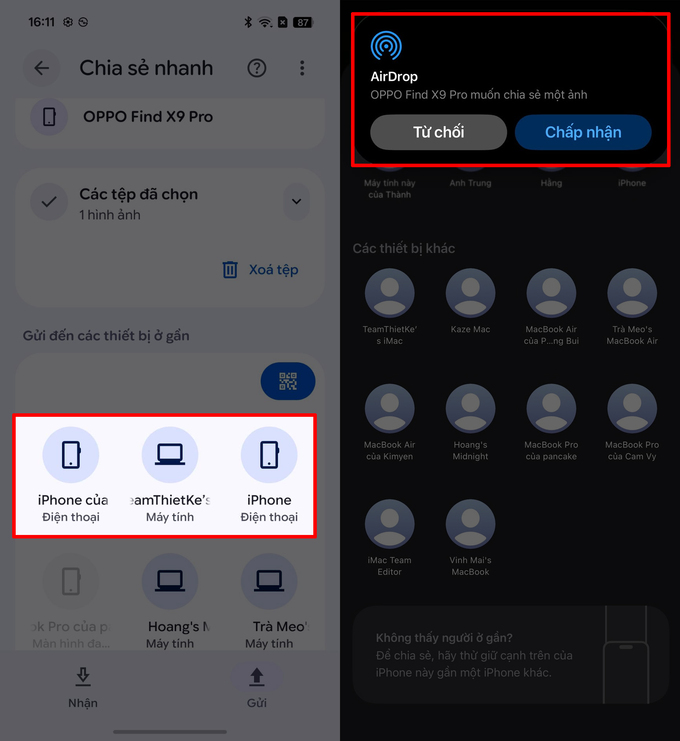
Task: Select Kaze Mac AirDrop contact
Action: point(470,302)
